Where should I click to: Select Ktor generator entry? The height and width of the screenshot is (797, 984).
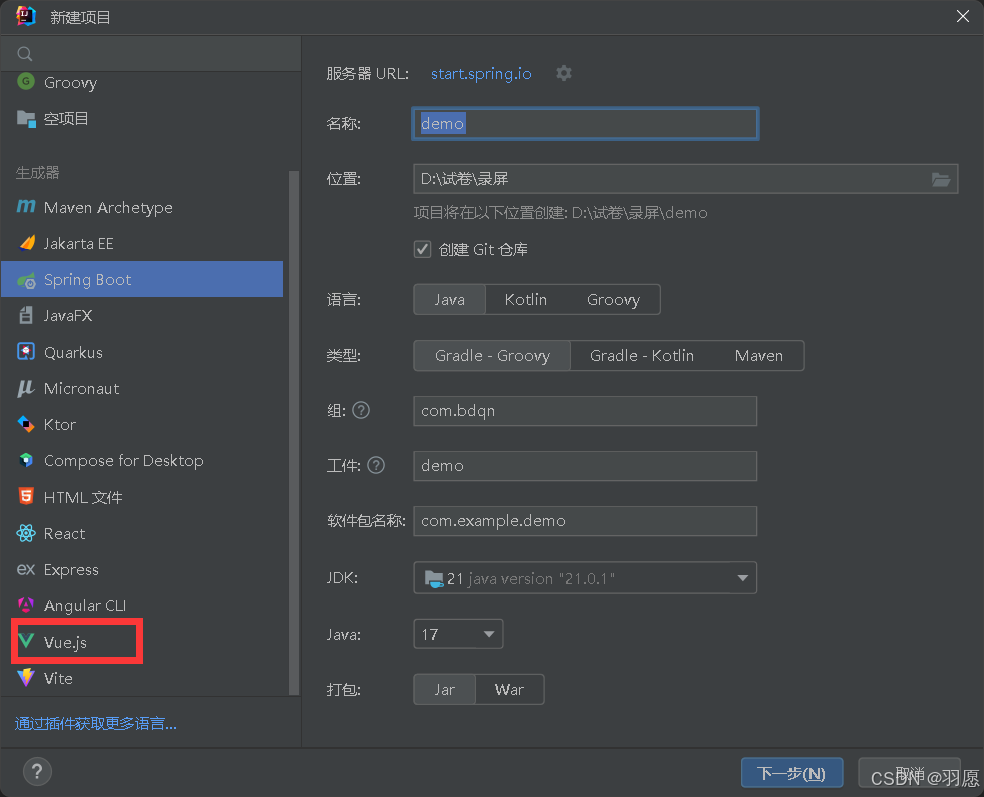tap(142, 424)
